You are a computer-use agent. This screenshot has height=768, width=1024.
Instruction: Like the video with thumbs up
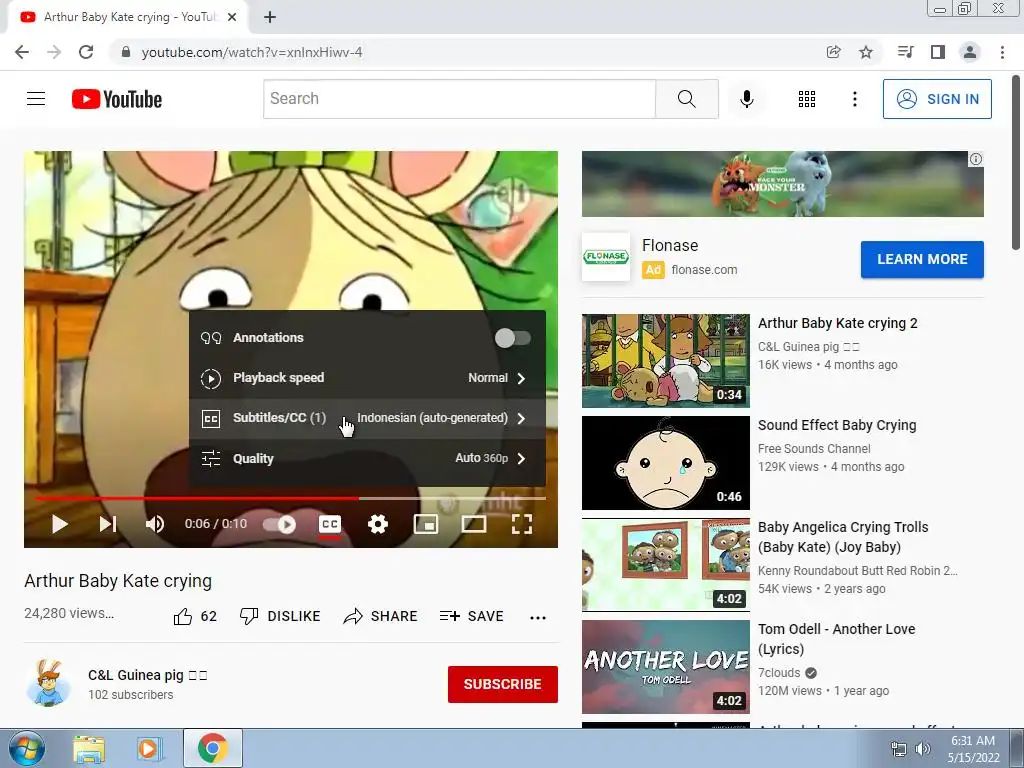[x=195, y=616]
